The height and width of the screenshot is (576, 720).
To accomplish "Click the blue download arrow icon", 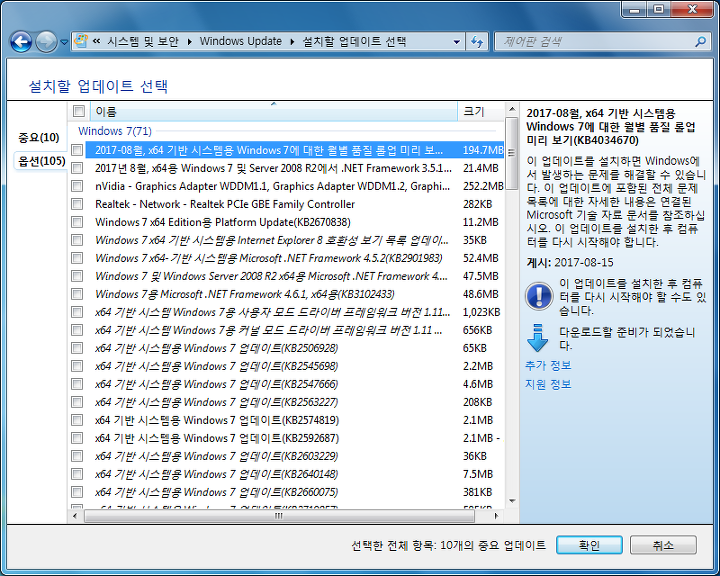I will tap(537, 338).
